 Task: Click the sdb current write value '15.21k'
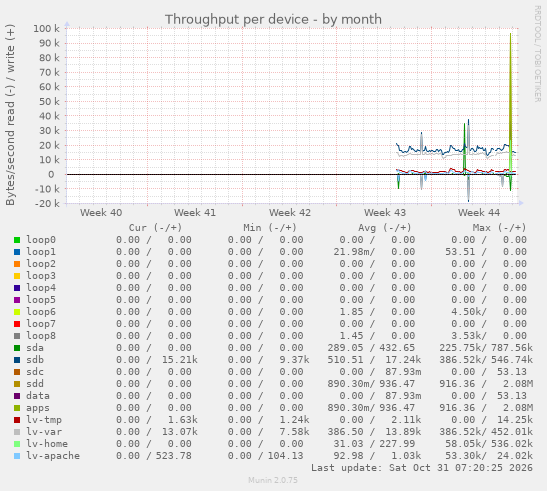coord(180,360)
